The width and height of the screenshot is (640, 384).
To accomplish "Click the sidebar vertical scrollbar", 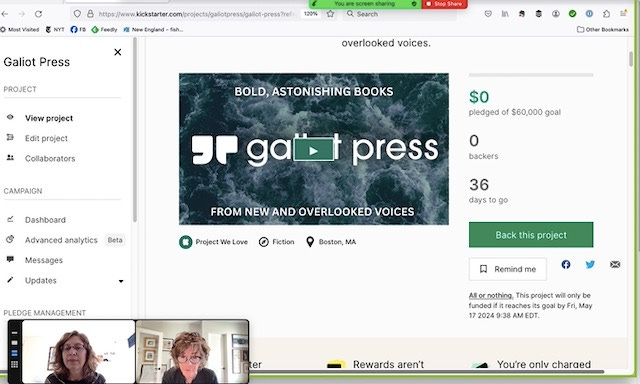I will point(135,130).
